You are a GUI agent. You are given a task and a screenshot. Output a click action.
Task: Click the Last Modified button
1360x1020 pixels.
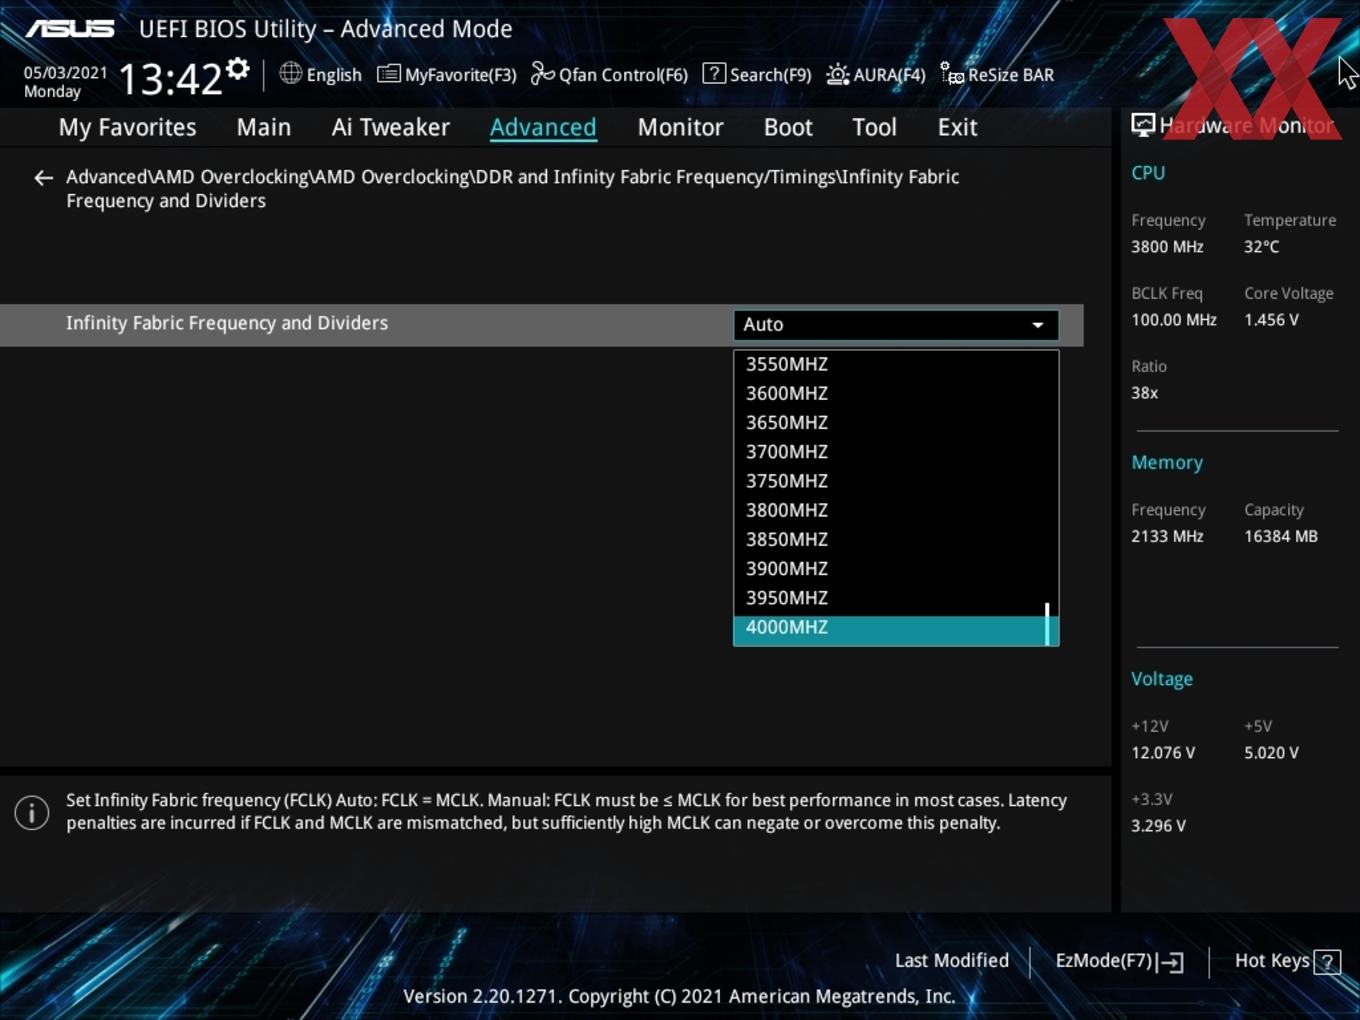point(952,960)
